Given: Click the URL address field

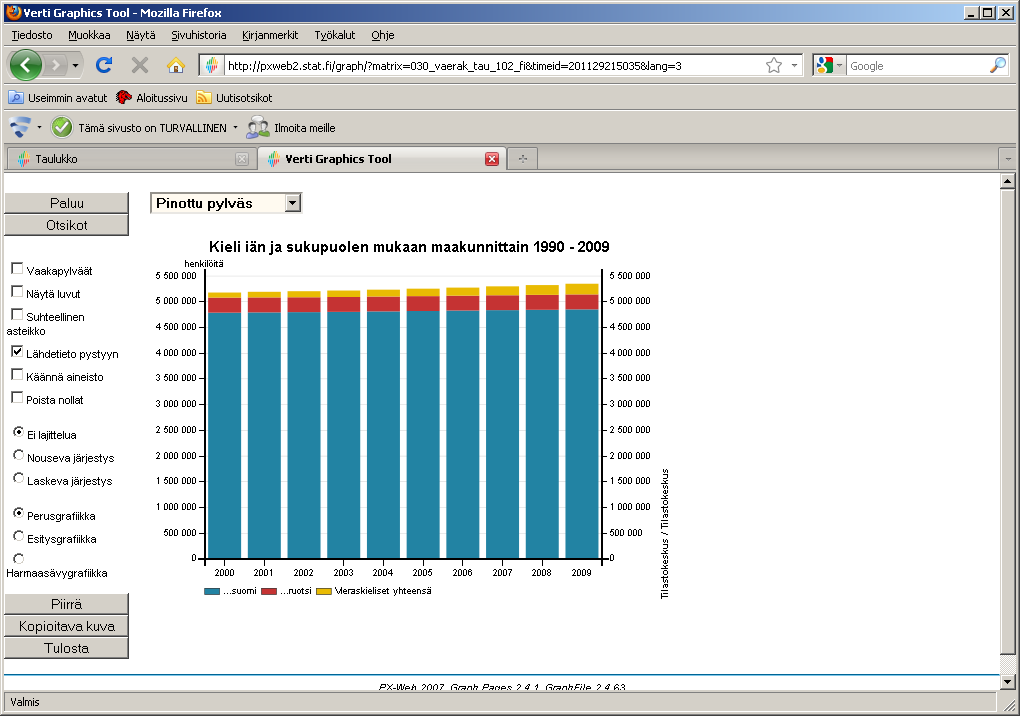Looking at the screenshot, I should pos(493,66).
